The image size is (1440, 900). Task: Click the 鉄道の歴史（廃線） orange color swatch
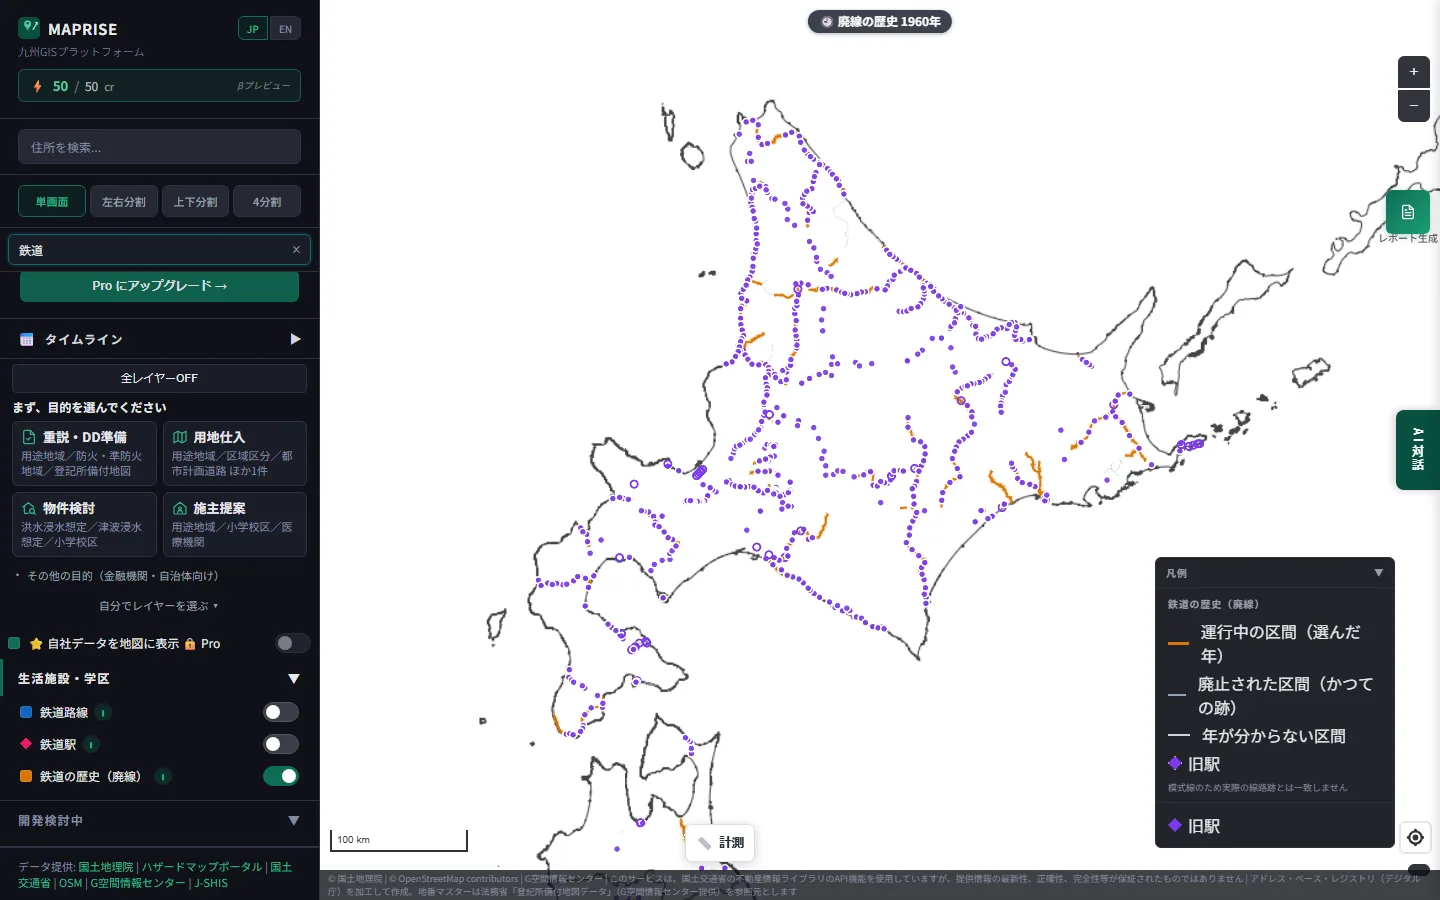tap(26, 776)
